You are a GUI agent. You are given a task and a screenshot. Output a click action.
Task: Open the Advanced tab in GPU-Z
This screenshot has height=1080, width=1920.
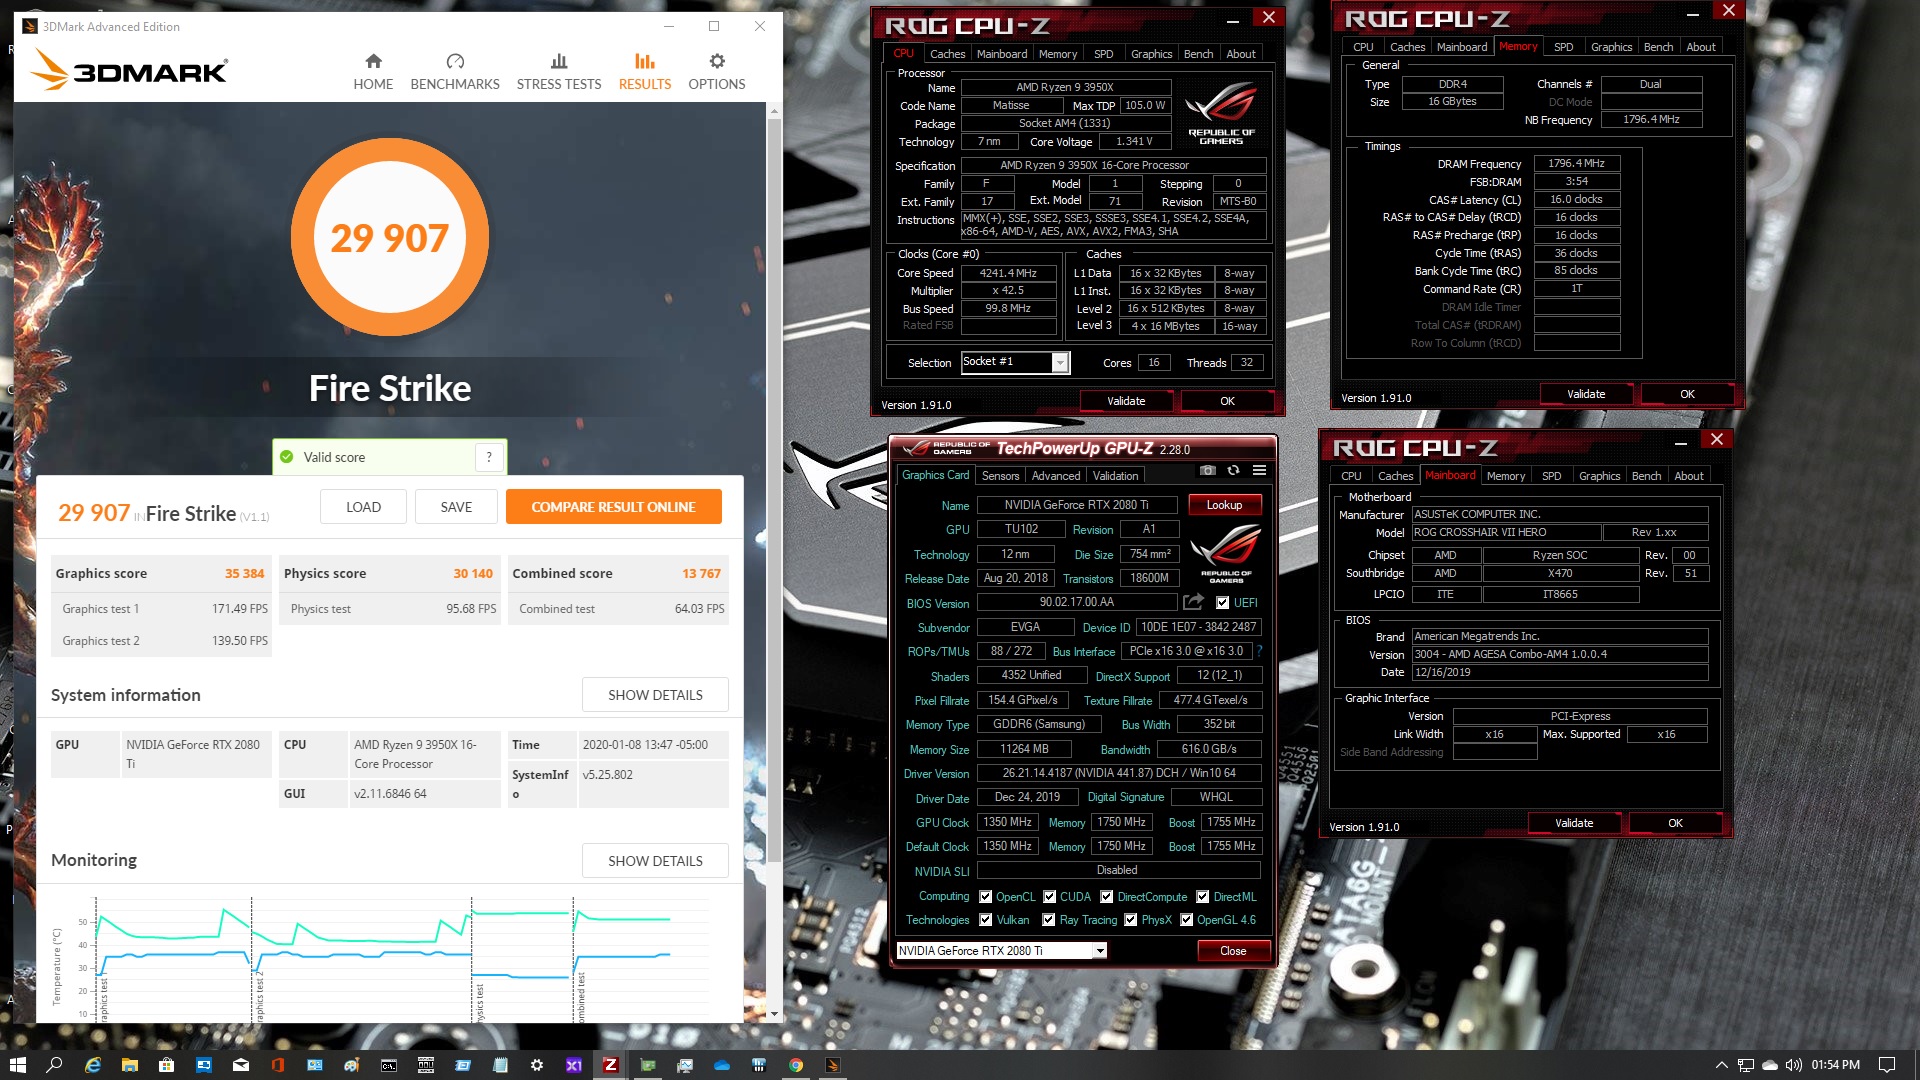tap(1056, 476)
